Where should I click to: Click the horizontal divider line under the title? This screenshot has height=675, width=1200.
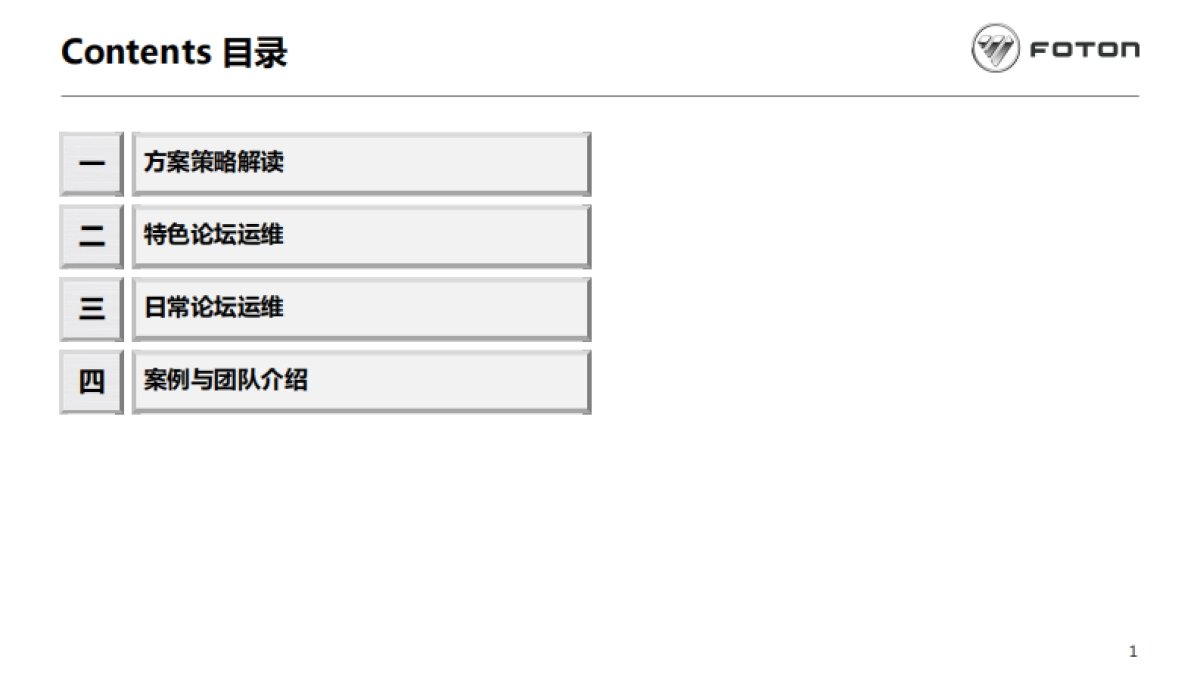[x=600, y=96]
